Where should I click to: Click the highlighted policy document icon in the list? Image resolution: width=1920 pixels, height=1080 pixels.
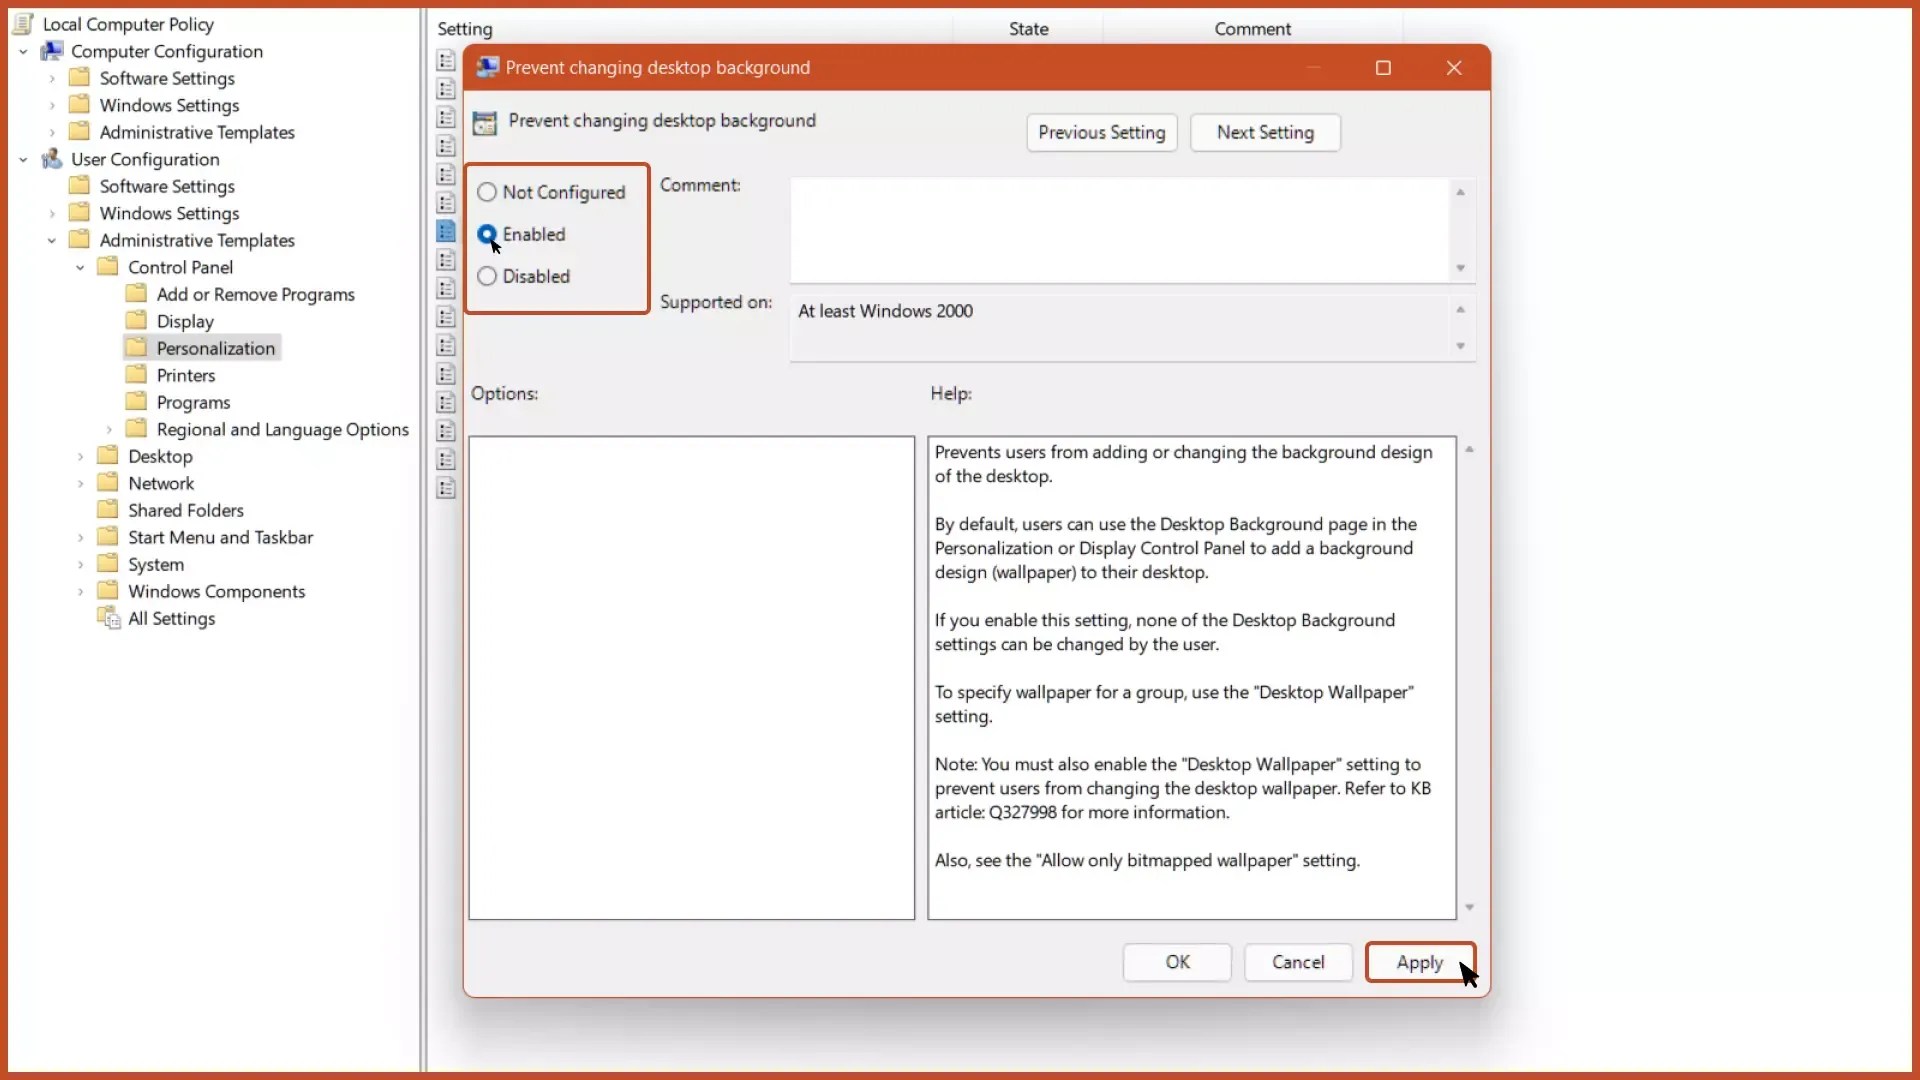tap(445, 231)
